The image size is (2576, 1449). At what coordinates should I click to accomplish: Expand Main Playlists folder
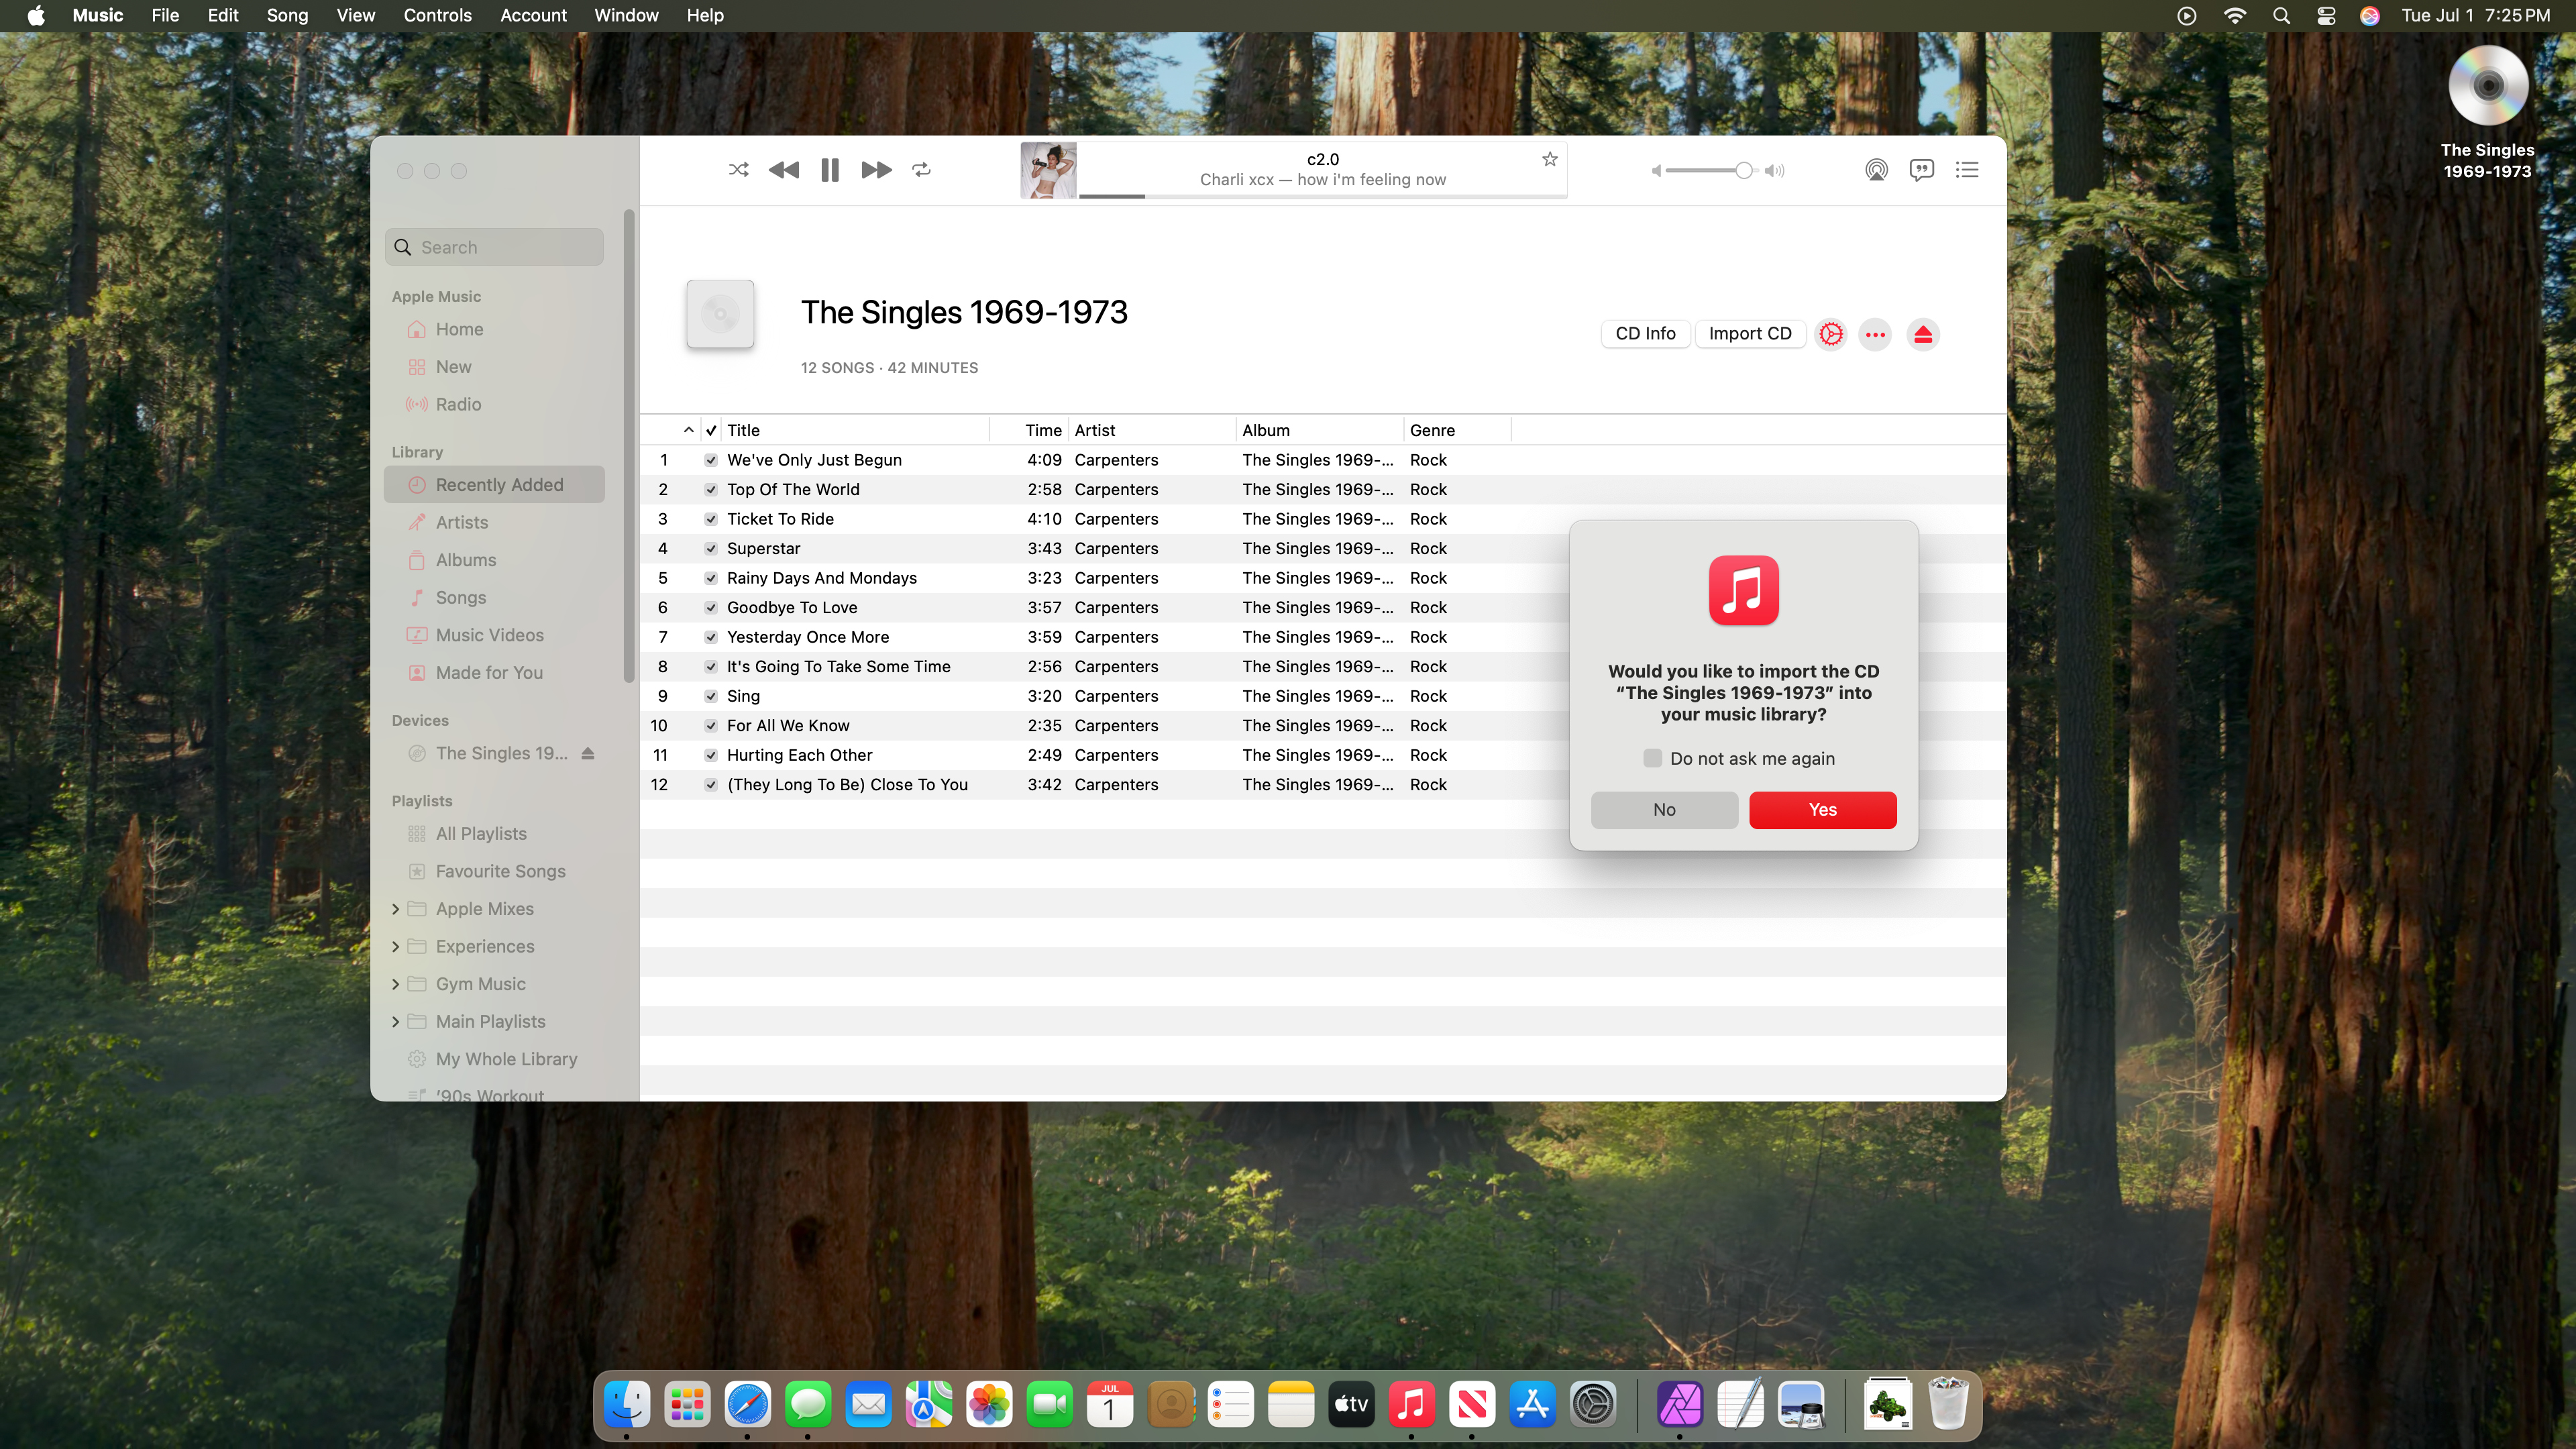[396, 1021]
